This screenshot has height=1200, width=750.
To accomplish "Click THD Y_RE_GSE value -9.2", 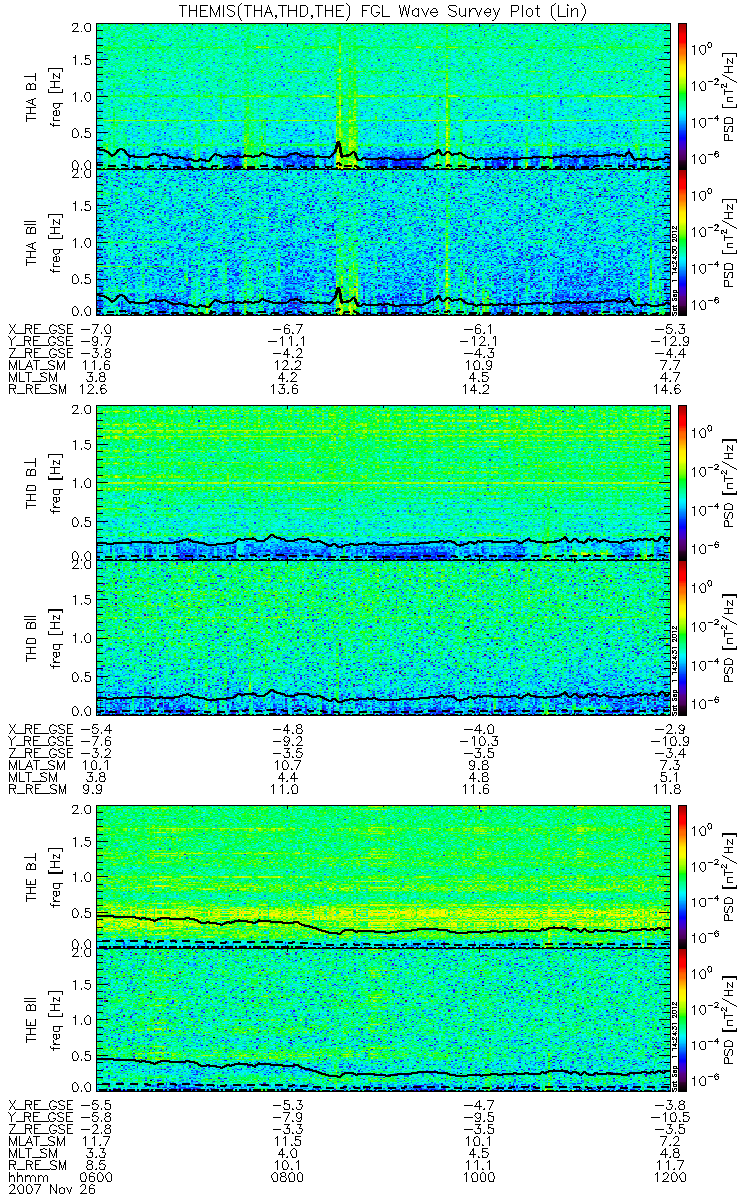I will pos(287,740).
